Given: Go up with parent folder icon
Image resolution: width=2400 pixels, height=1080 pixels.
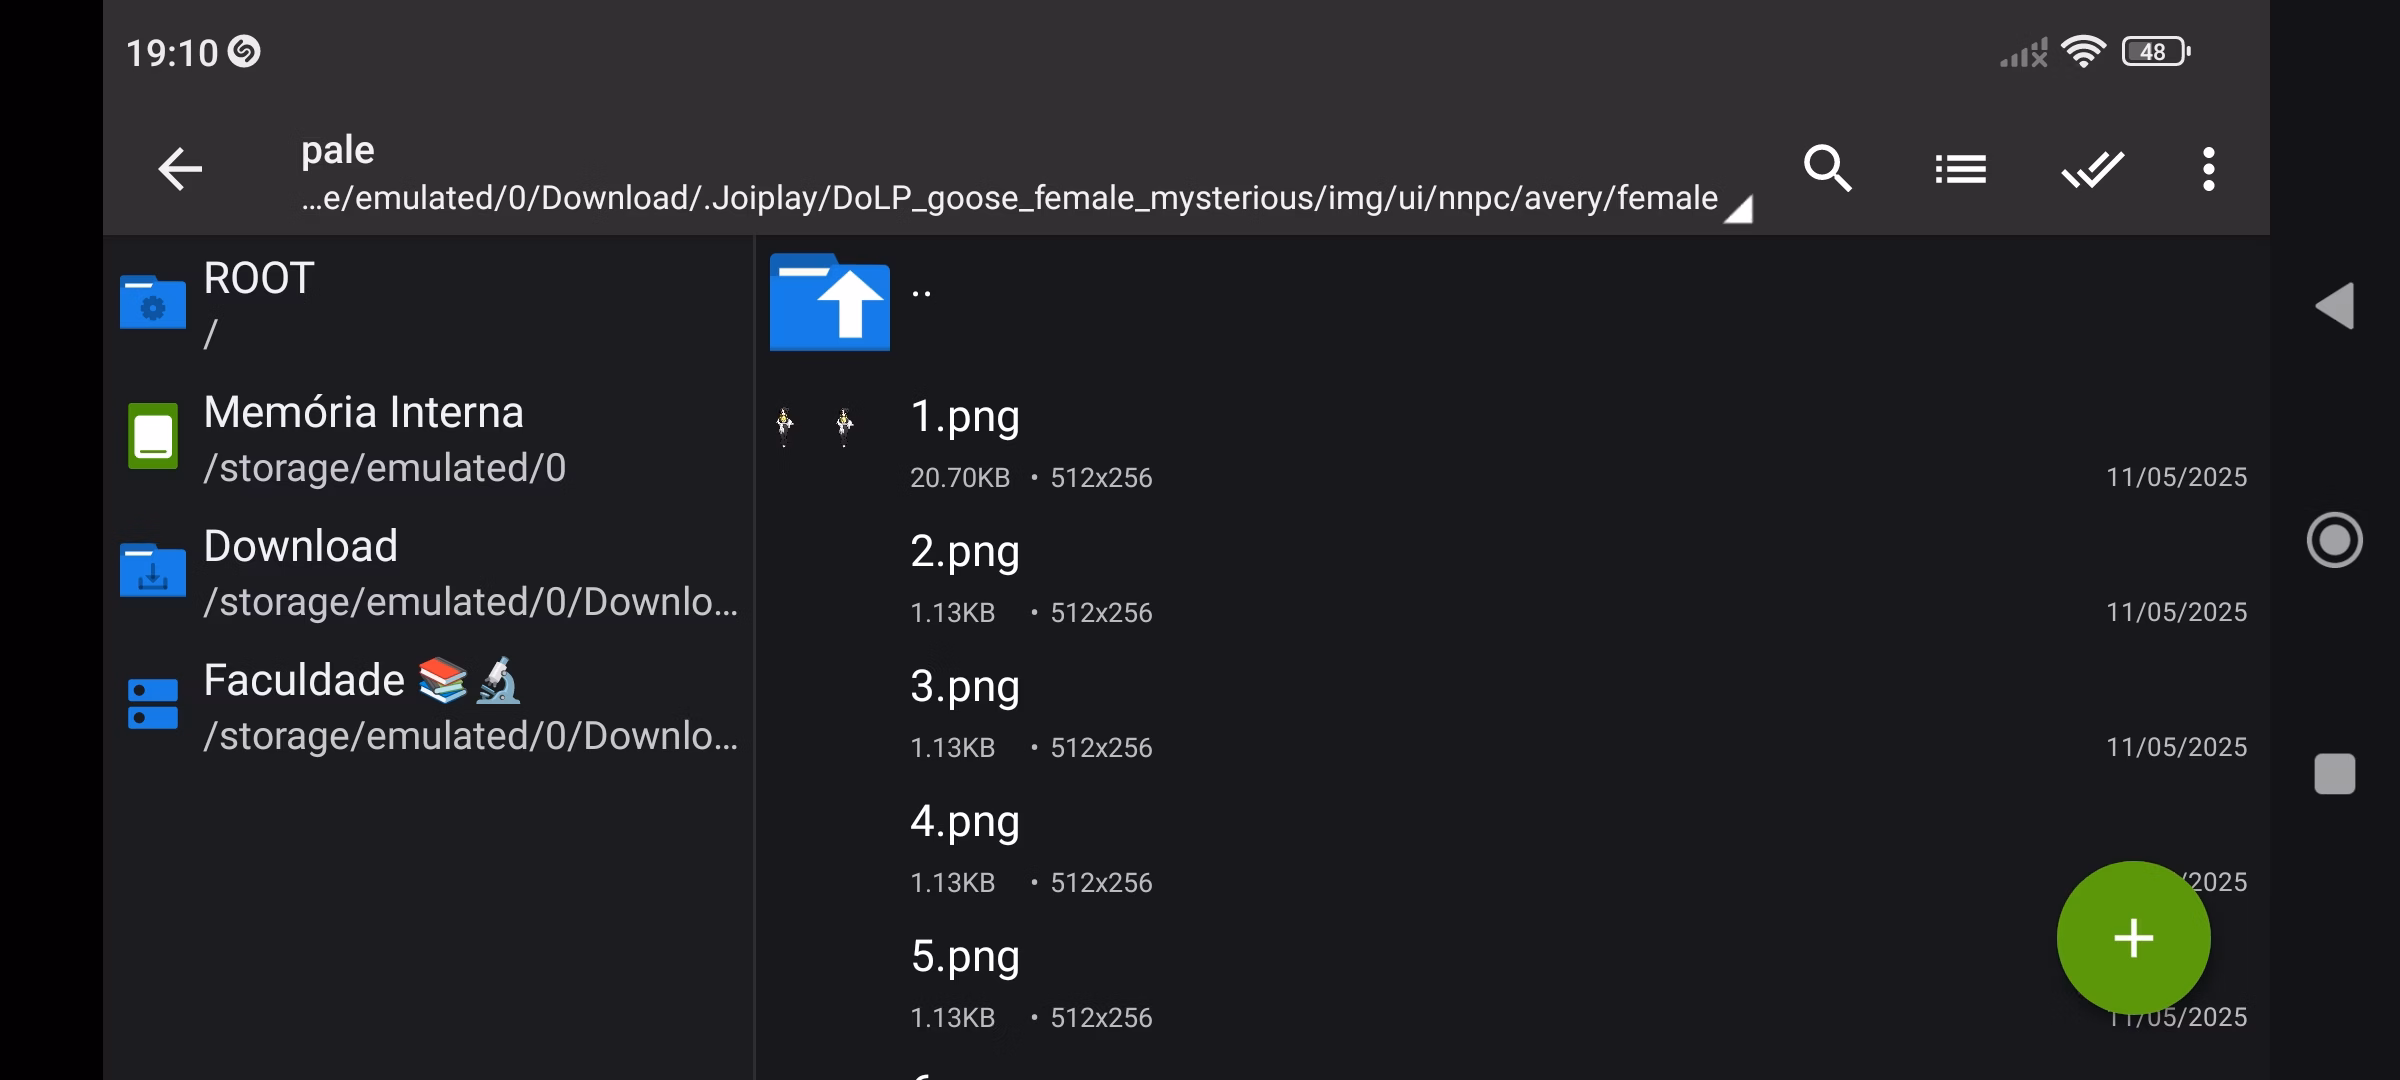Looking at the screenshot, I should [x=829, y=302].
